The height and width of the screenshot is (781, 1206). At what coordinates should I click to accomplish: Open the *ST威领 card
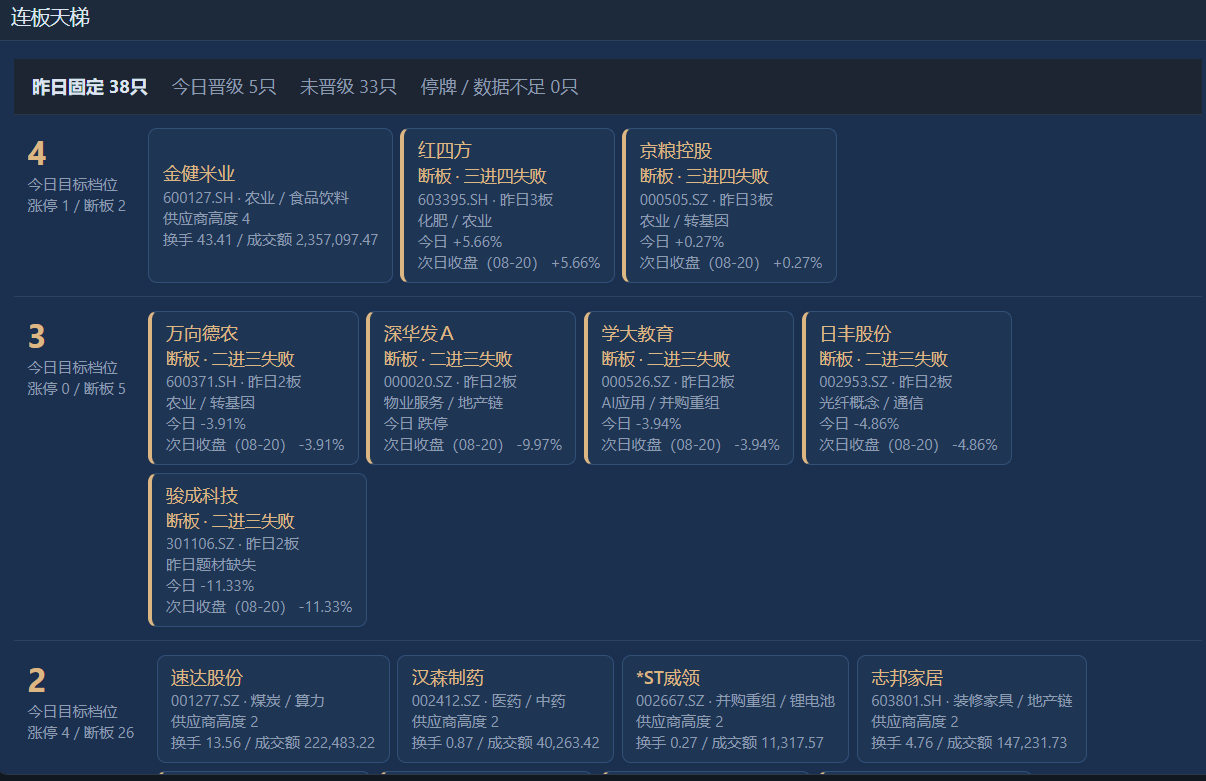point(735,709)
